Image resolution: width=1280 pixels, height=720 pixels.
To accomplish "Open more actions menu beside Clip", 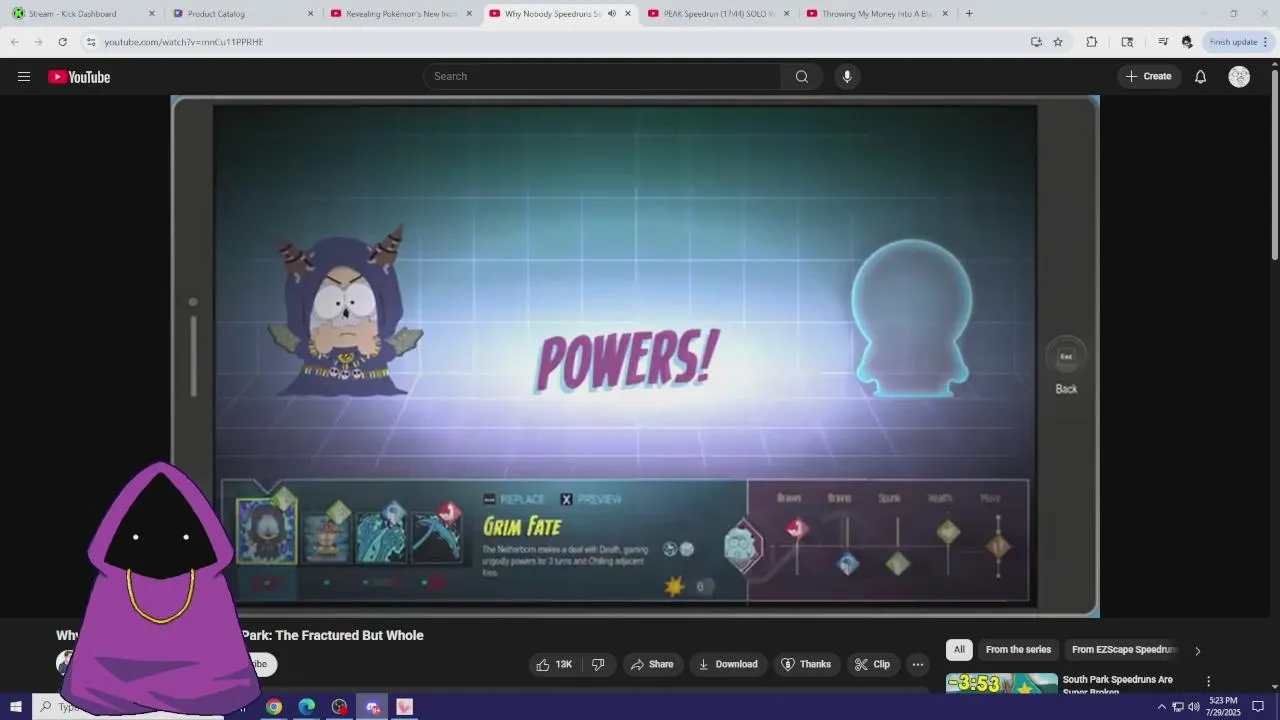I will pyautogui.click(x=917, y=664).
